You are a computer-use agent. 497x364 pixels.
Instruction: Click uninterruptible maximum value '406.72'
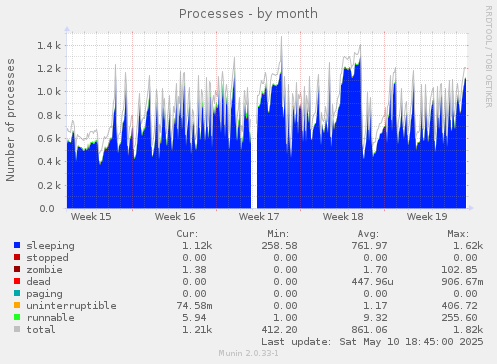click(x=459, y=306)
